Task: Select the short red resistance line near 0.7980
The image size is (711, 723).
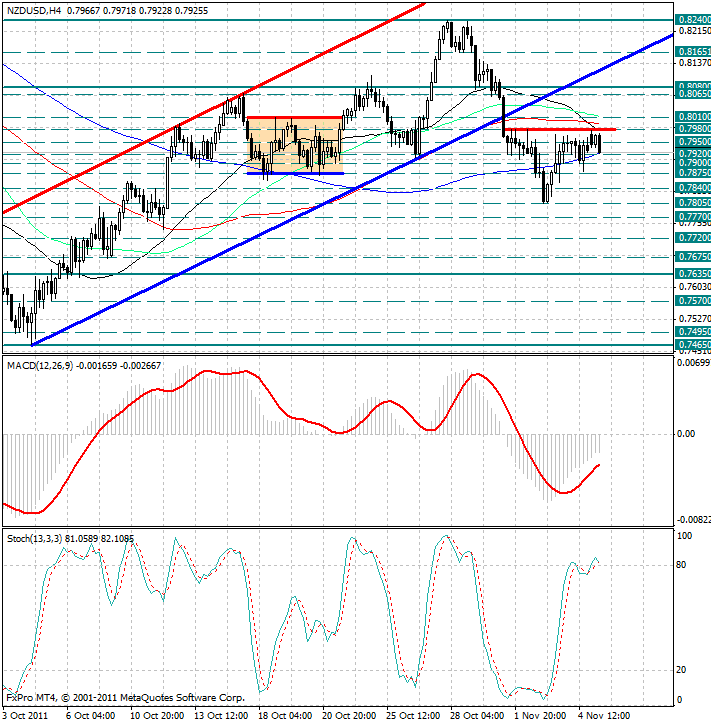Action: 560,130
